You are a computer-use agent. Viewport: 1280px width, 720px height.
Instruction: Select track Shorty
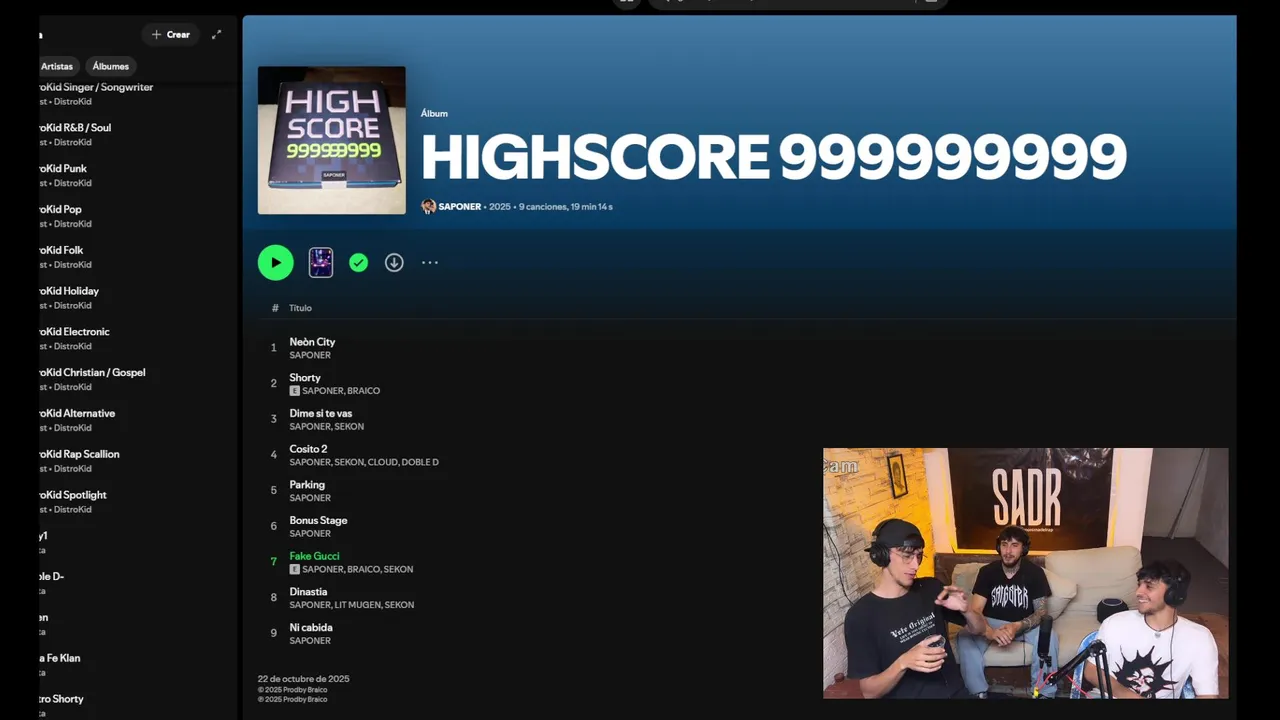click(x=305, y=378)
